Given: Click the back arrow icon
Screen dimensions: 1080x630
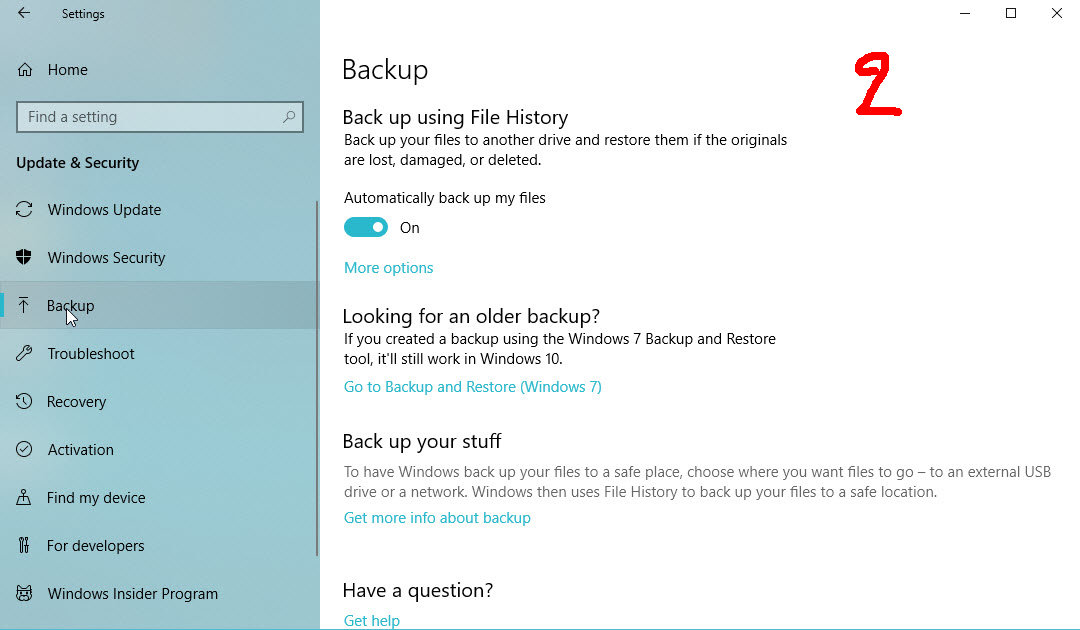Looking at the screenshot, I should [x=24, y=13].
